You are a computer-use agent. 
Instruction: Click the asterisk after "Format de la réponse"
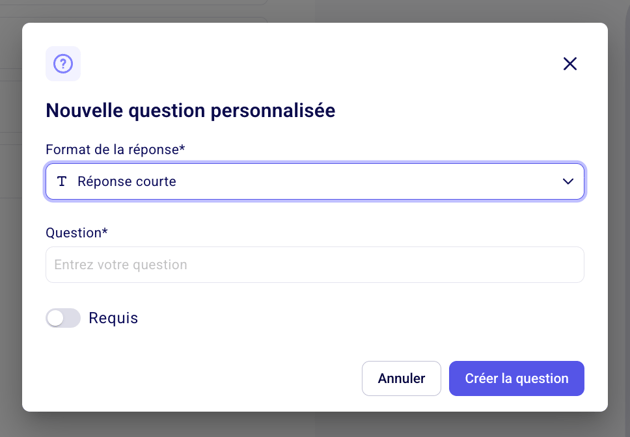[183, 148]
